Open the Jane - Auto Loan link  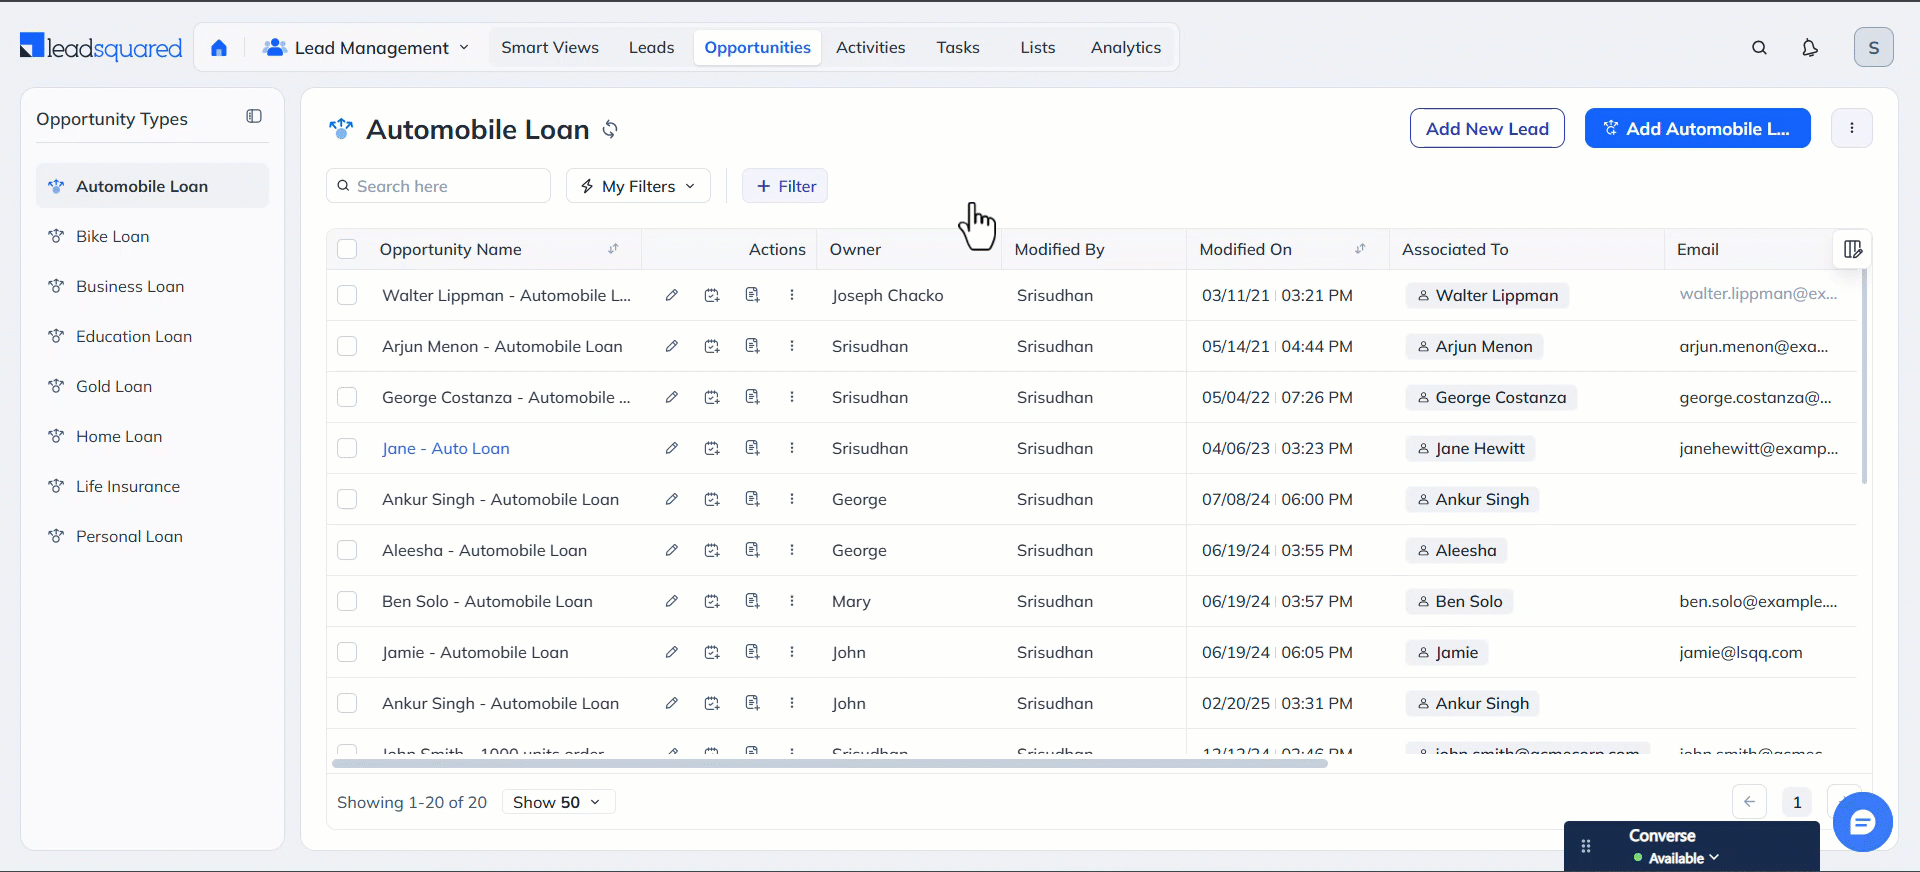point(446,449)
